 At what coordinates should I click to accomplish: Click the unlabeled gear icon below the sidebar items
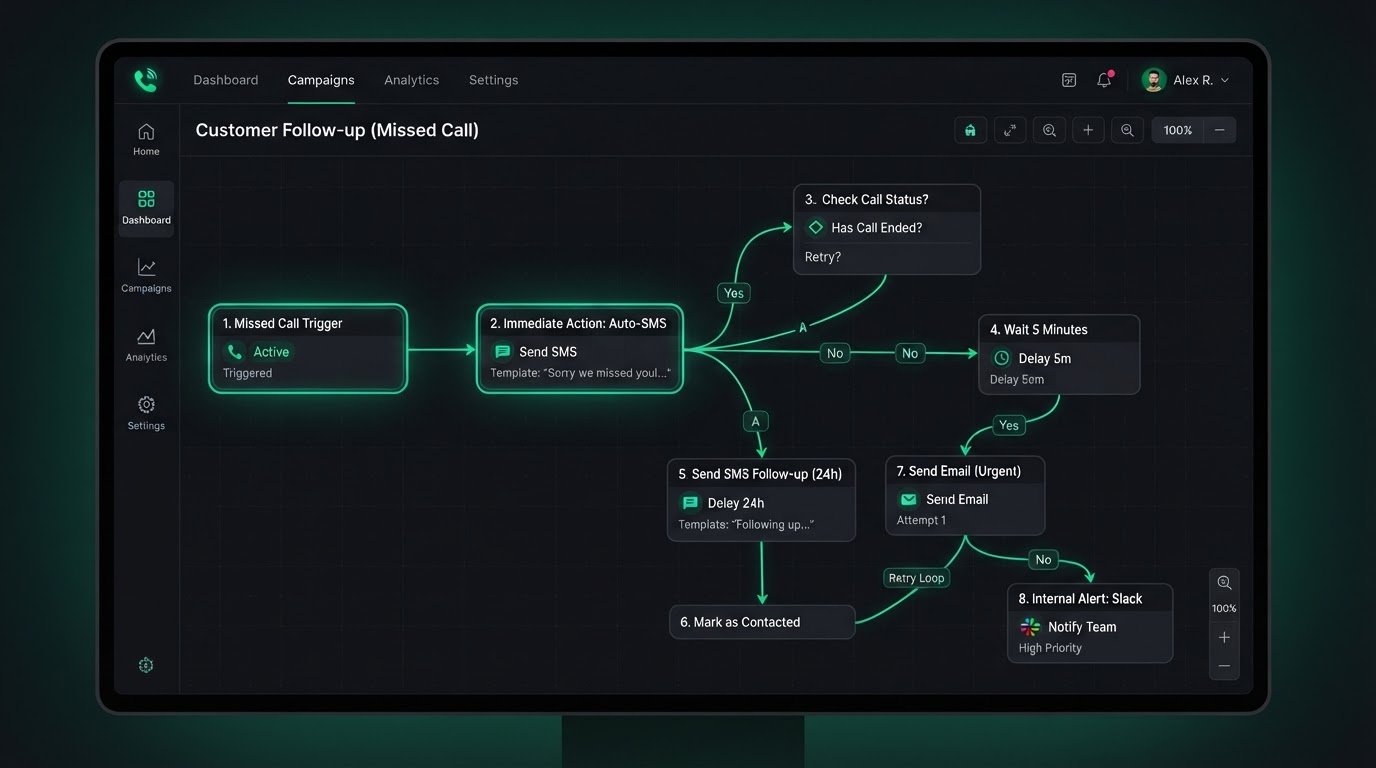coord(146,665)
